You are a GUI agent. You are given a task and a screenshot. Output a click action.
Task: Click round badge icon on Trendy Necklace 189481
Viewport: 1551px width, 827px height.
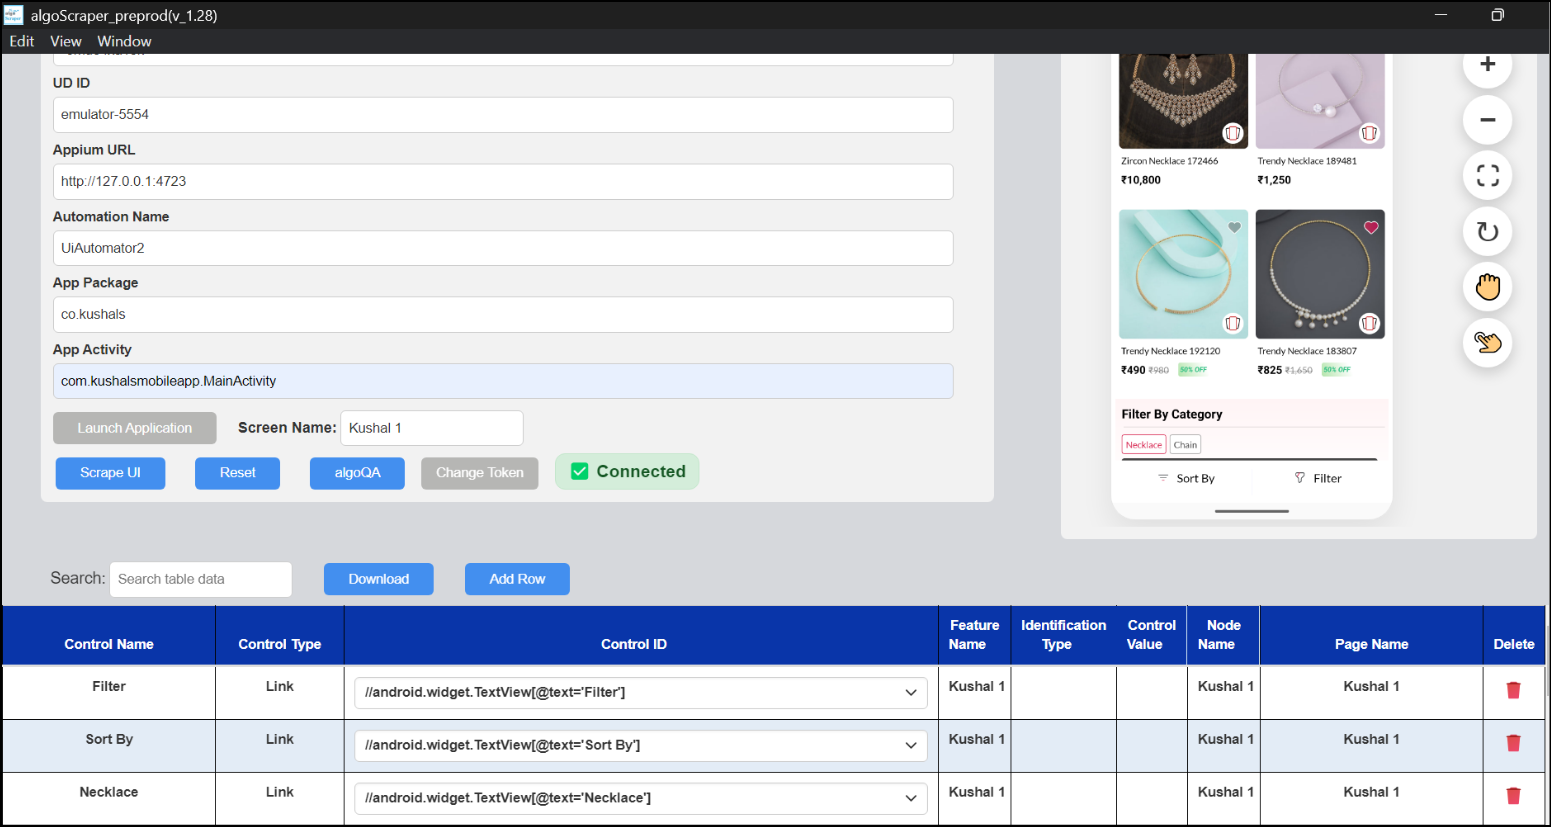point(1369,133)
